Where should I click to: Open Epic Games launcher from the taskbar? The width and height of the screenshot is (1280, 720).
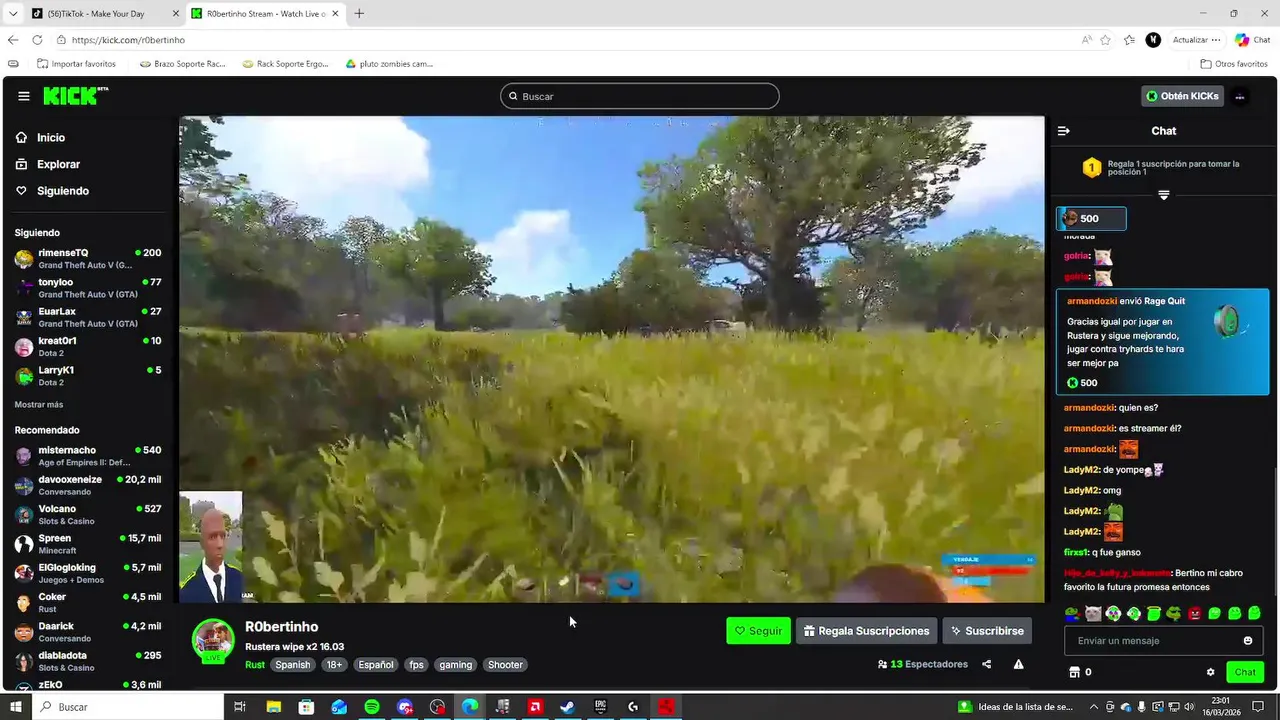click(x=600, y=707)
